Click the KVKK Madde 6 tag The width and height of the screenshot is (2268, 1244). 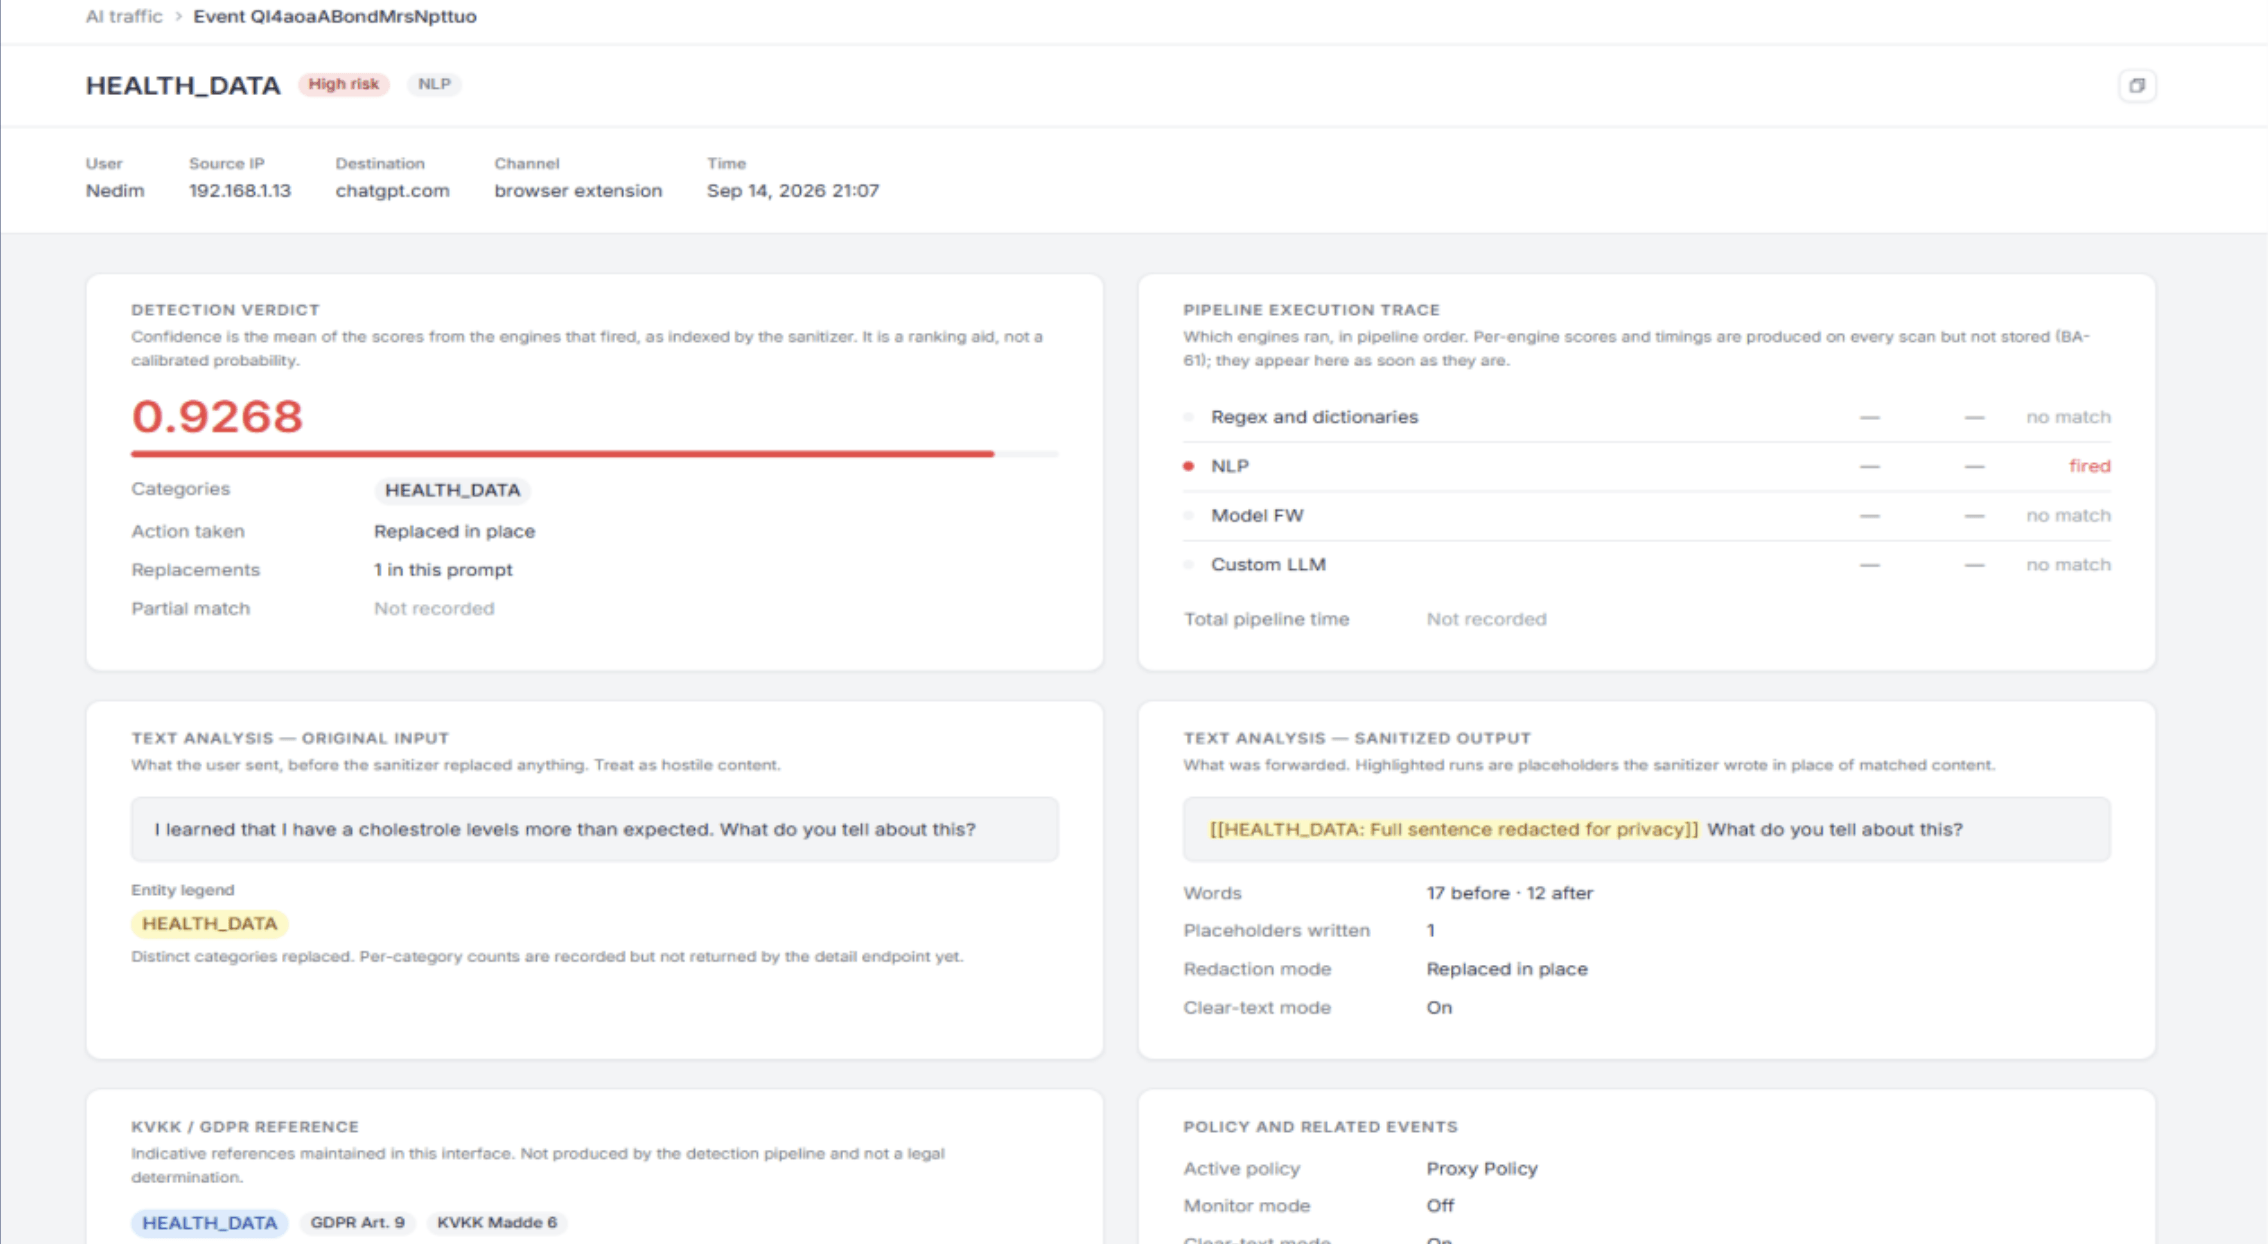click(x=497, y=1222)
